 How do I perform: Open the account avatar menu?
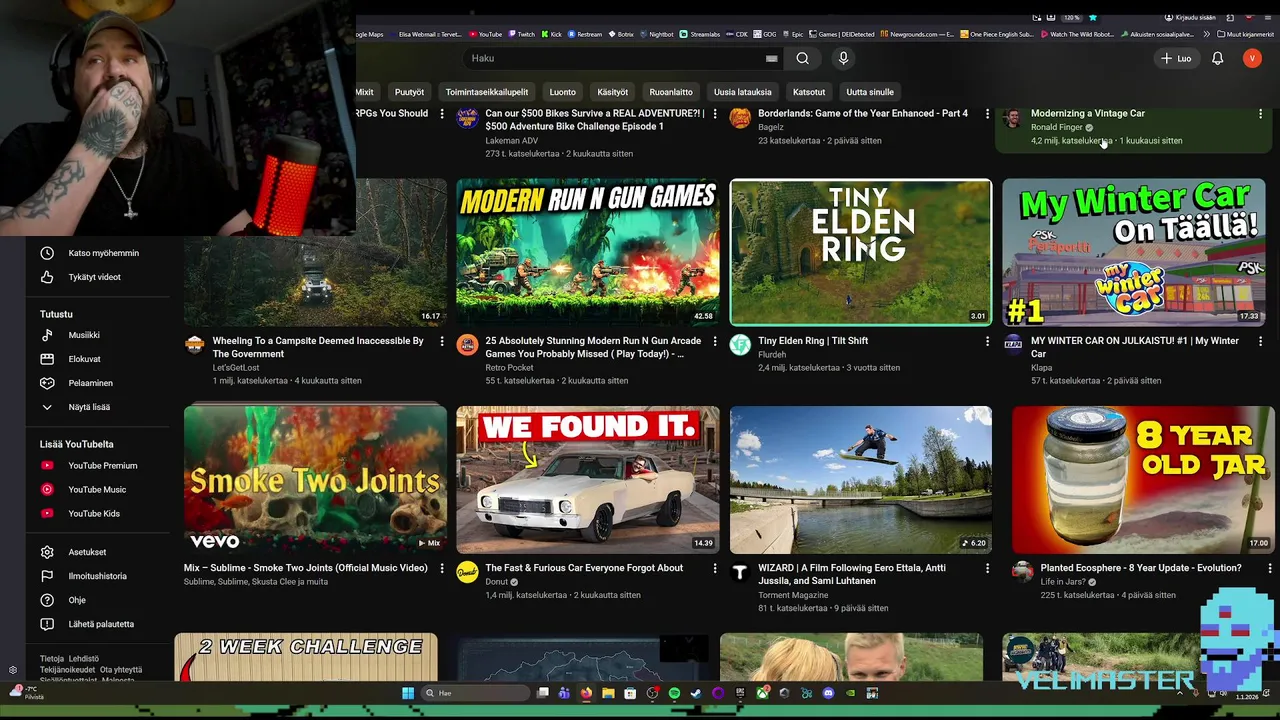coord(1252,58)
